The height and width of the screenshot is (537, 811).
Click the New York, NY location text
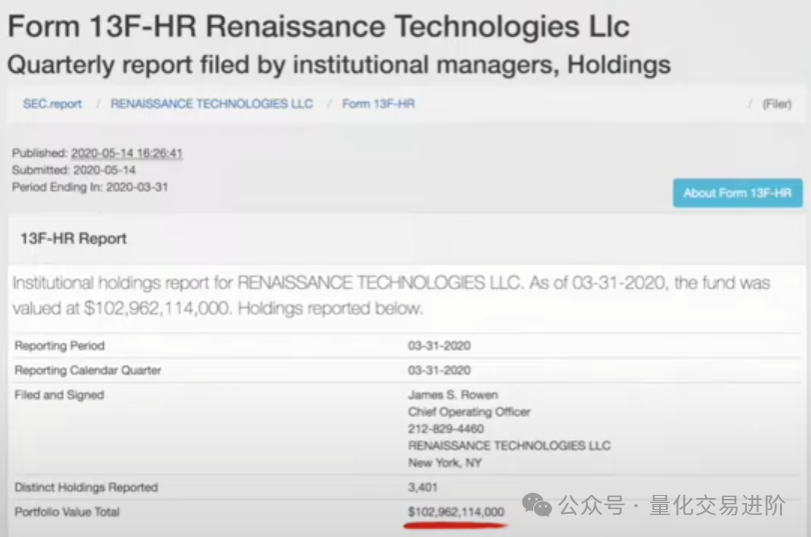click(x=445, y=463)
